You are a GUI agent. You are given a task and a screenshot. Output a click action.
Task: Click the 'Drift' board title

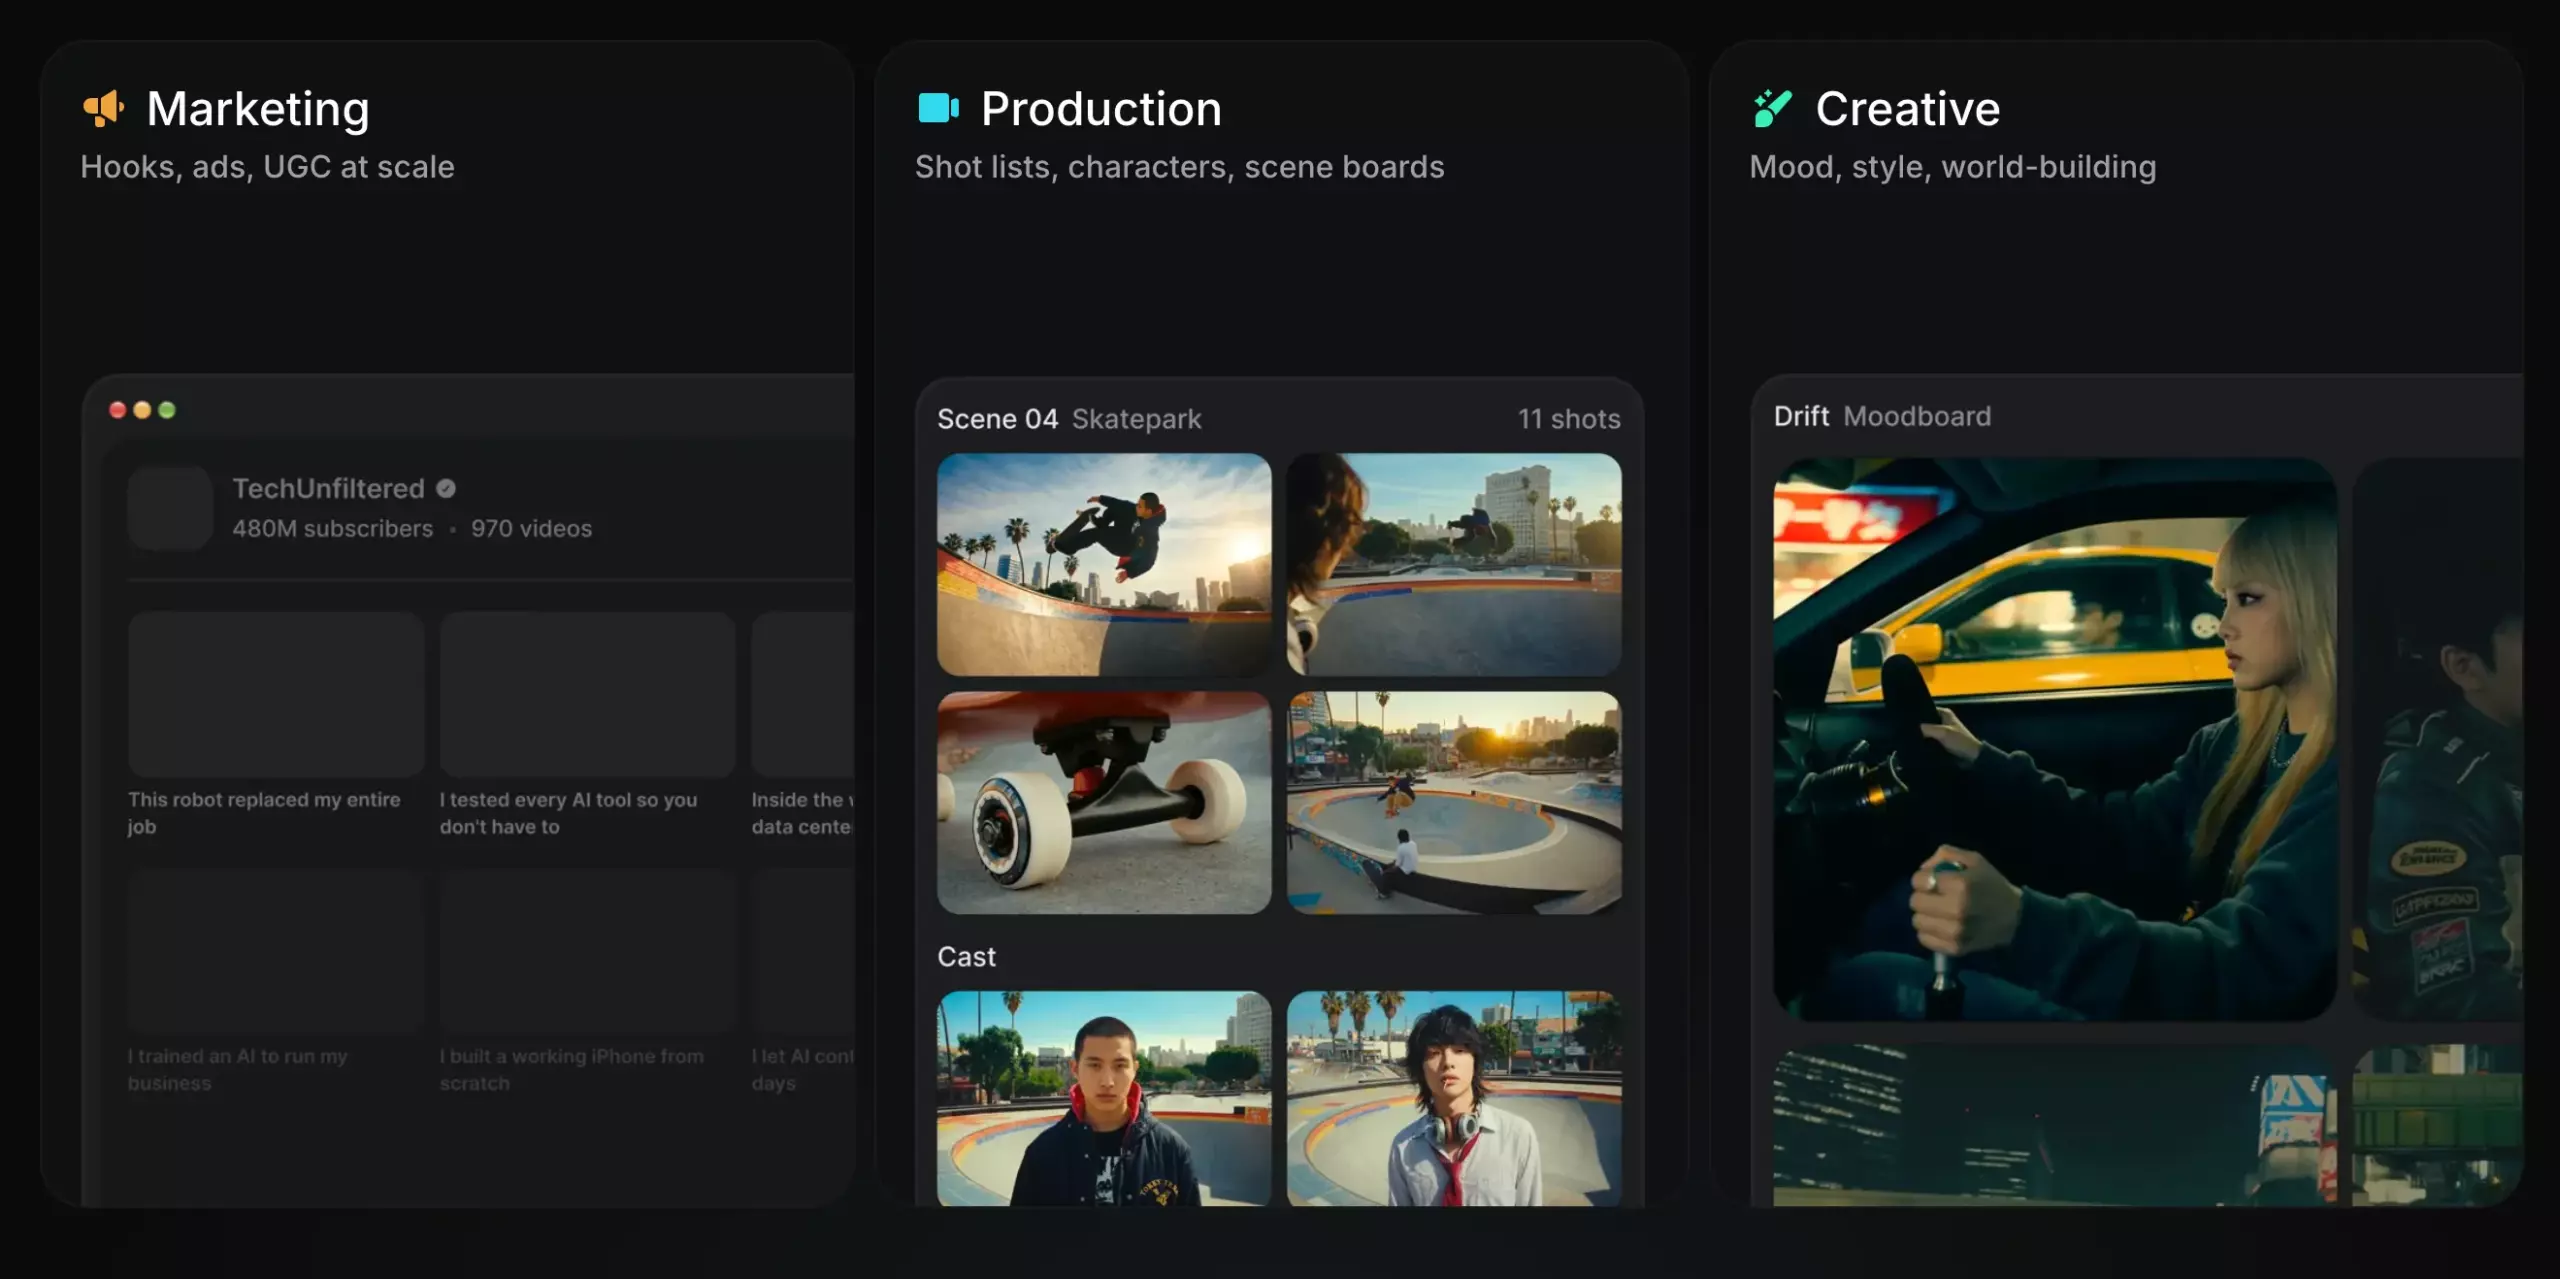pos(1801,416)
